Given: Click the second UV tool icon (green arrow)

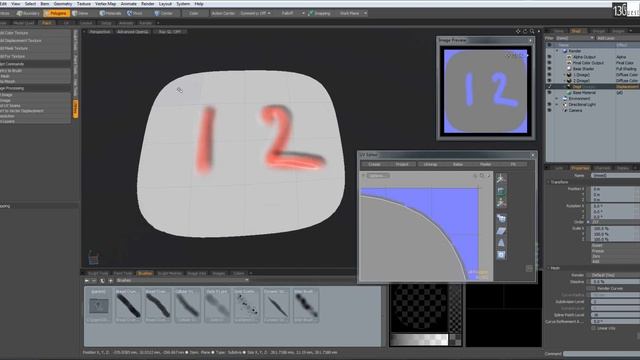Looking at the screenshot, I should point(501,190).
